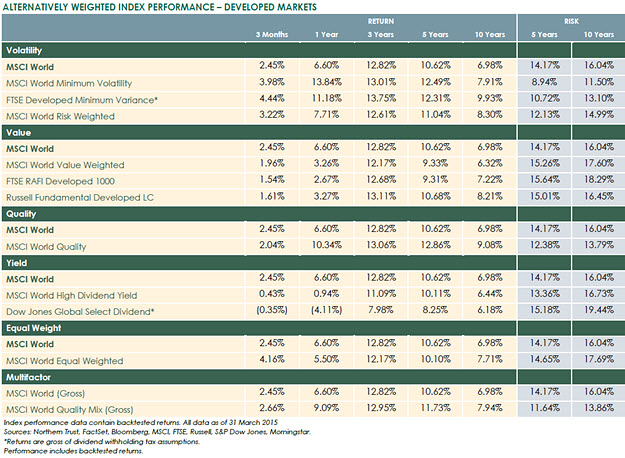This screenshot has width=625, height=458.
Task: Click the 4.16% three-month value
Action: pyautogui.click(x=272, y=359)
